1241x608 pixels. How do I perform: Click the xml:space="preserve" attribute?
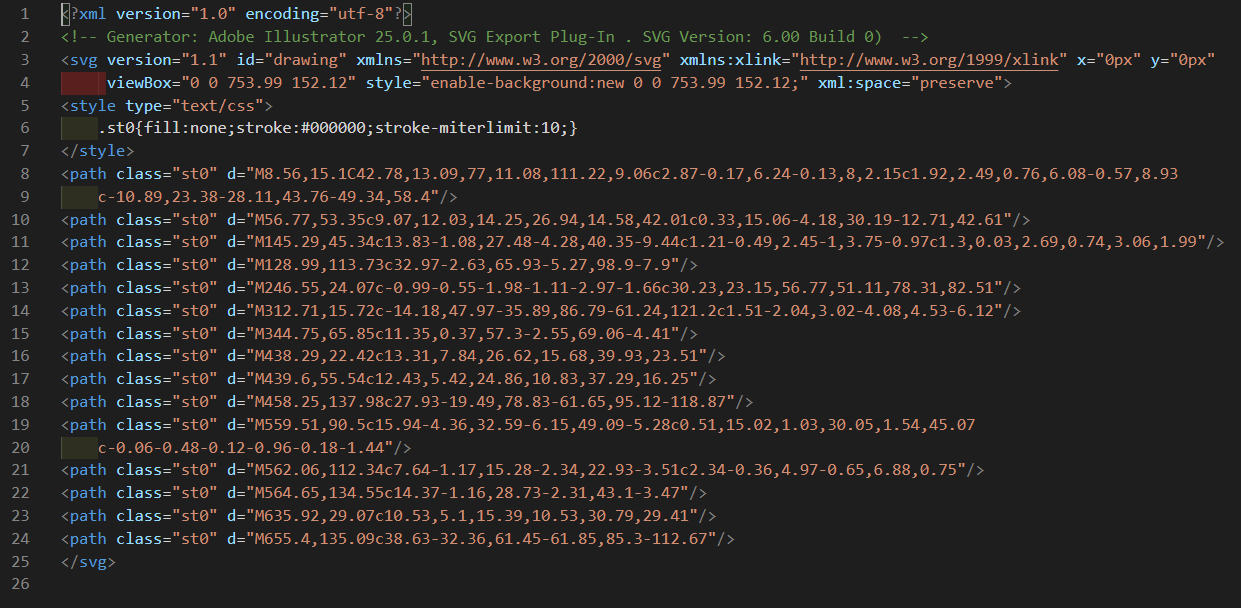[913, 83]
